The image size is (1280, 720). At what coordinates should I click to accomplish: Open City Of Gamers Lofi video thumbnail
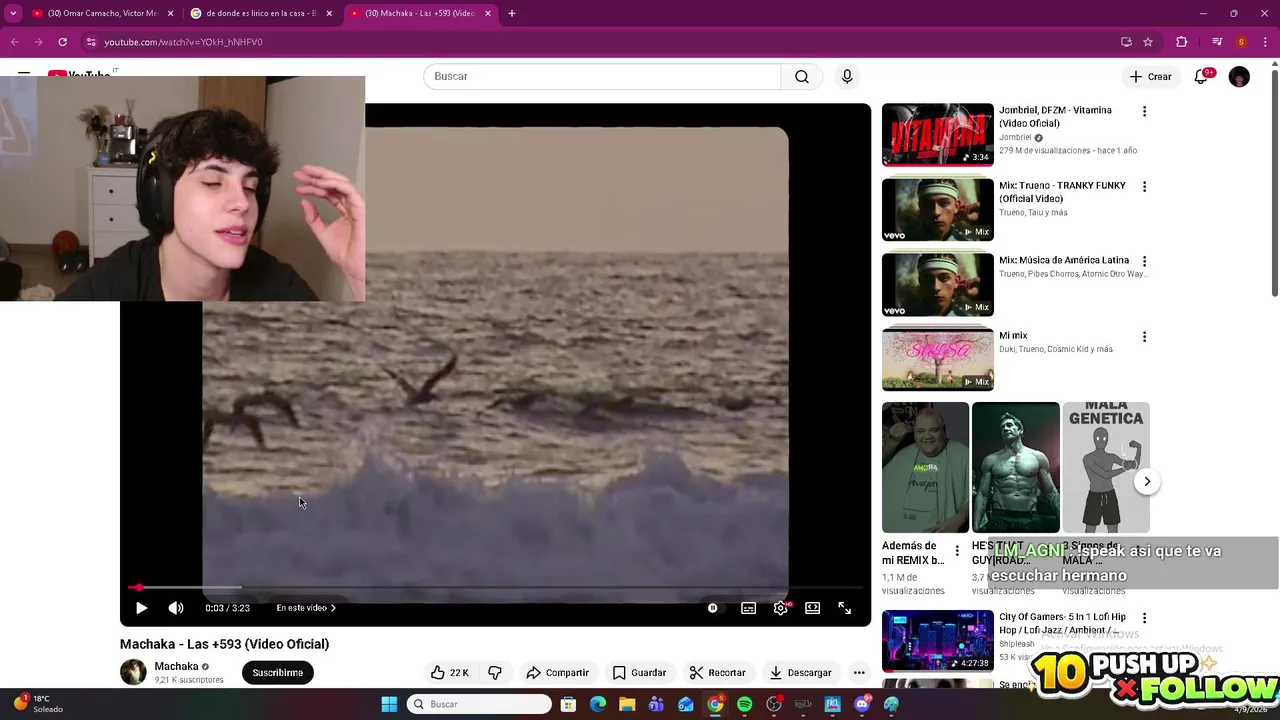tap(938, 641)
